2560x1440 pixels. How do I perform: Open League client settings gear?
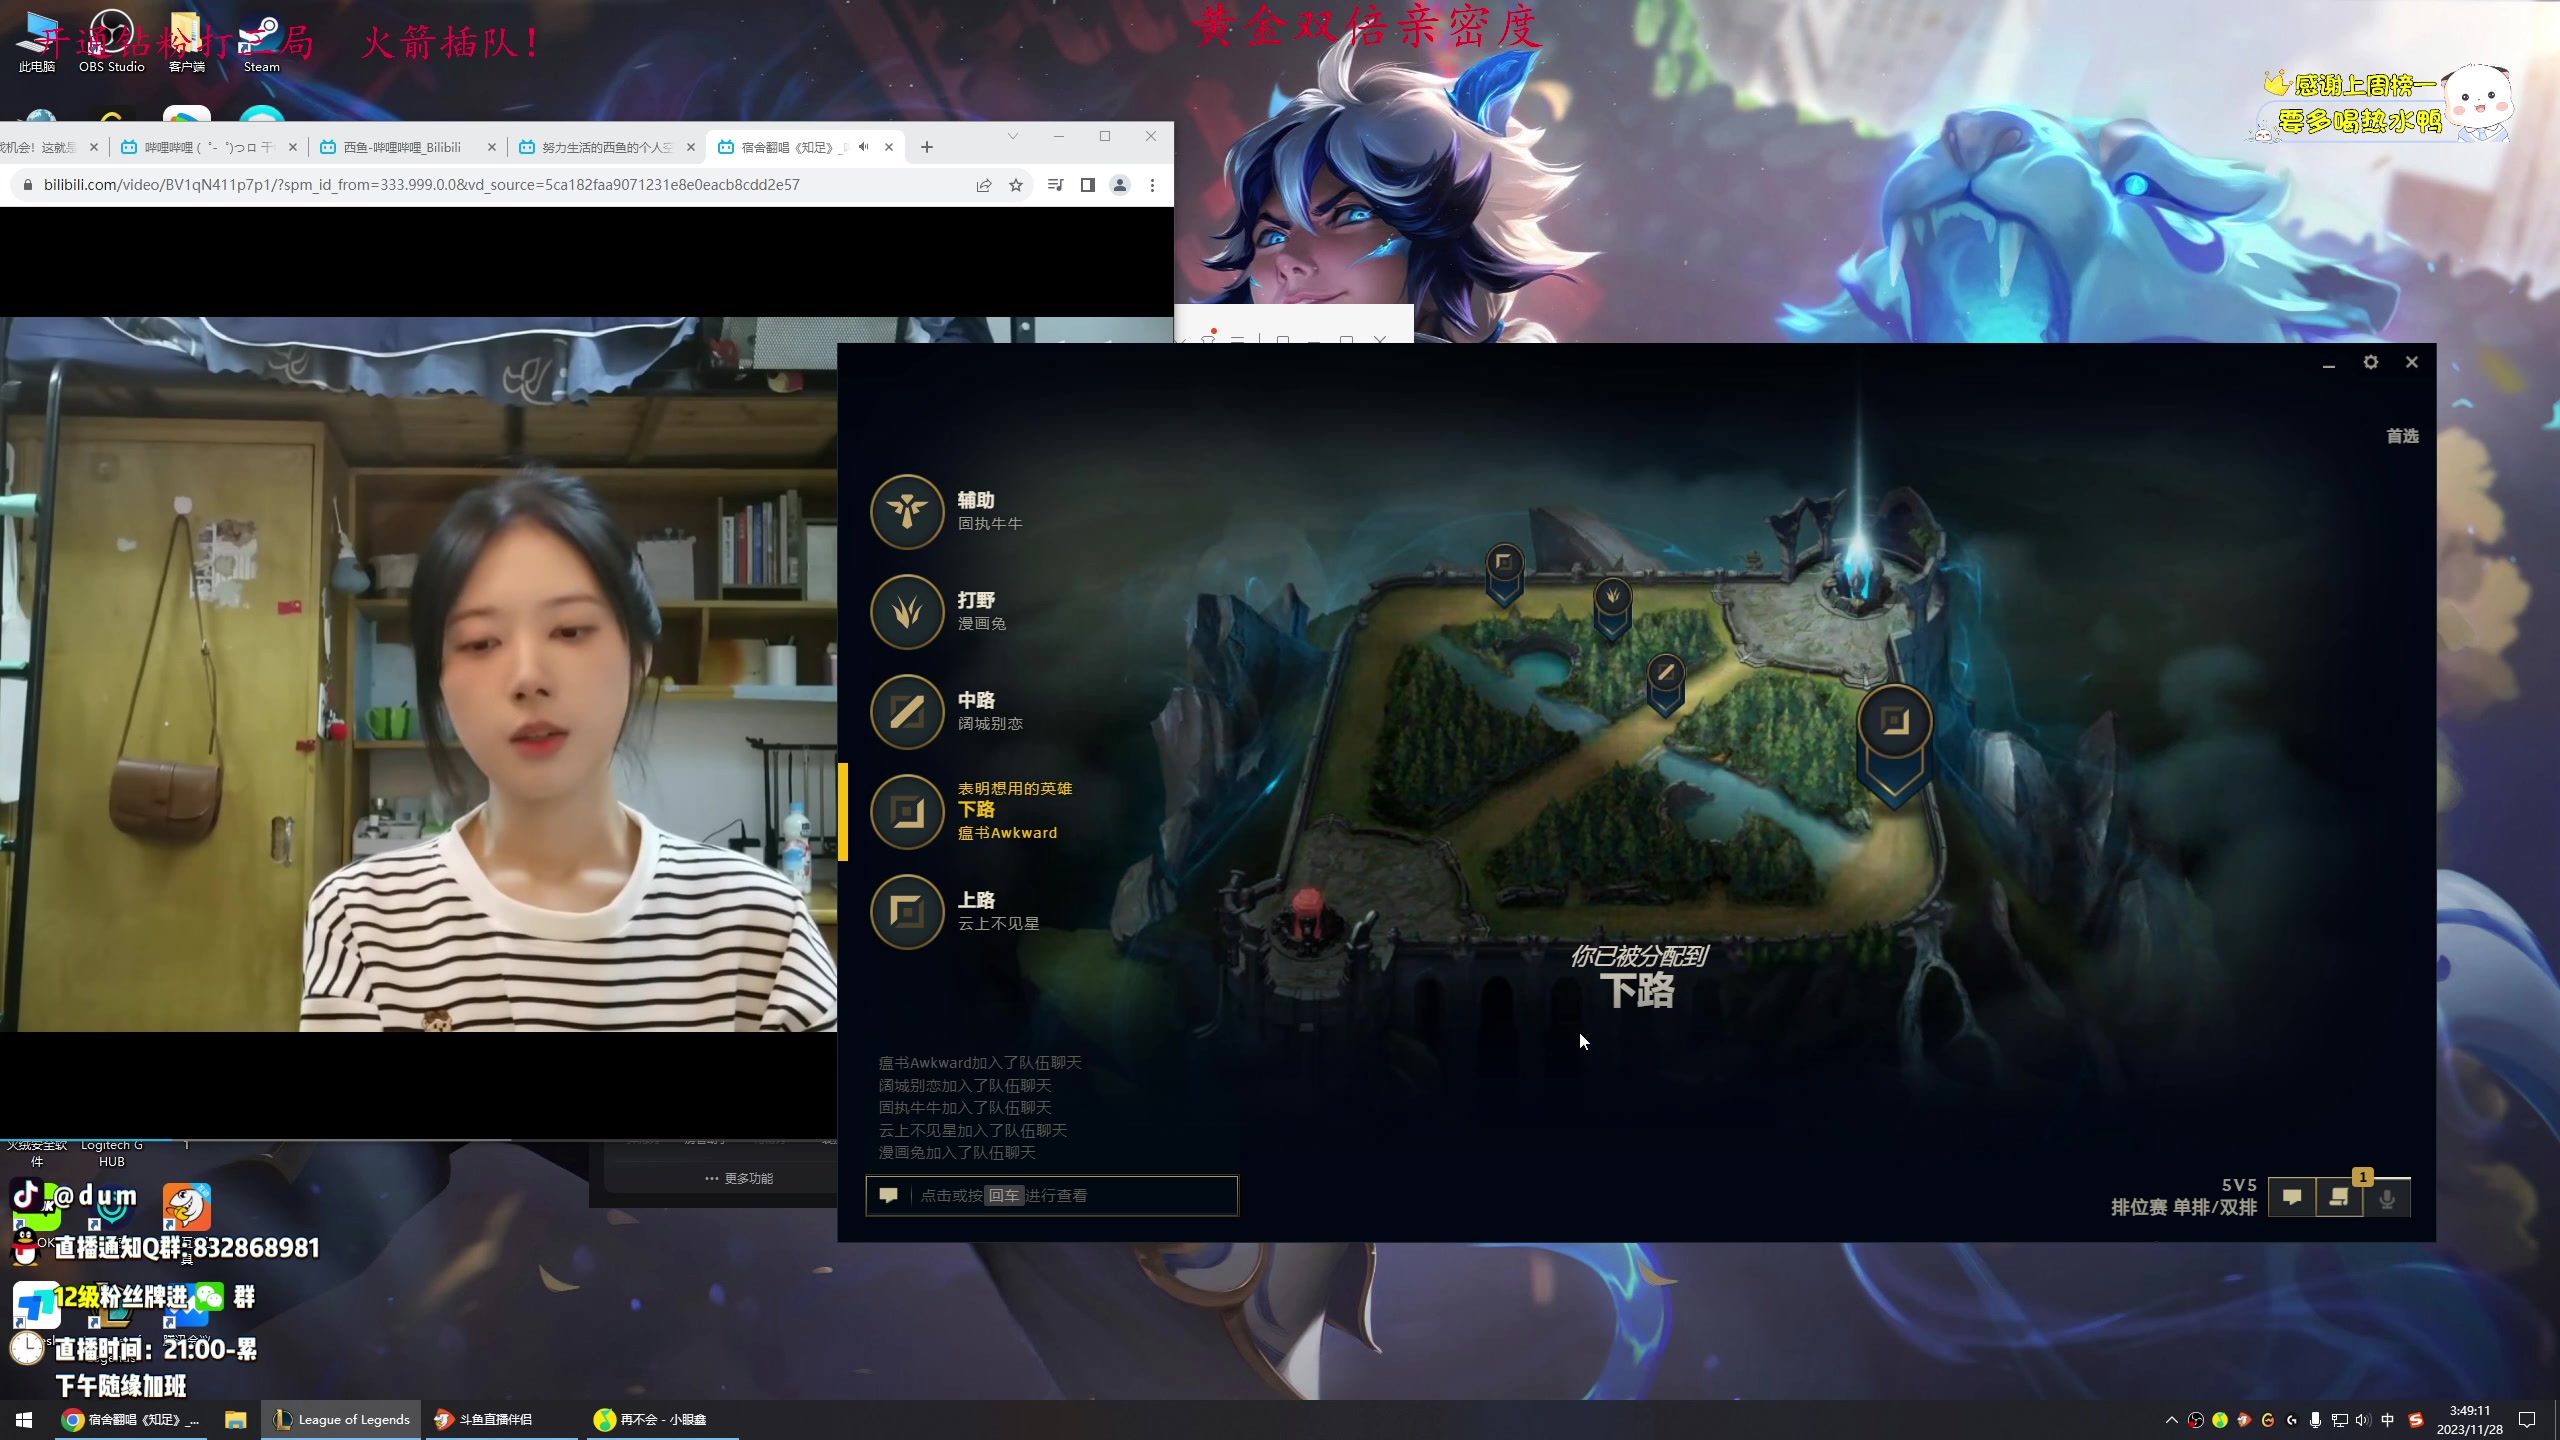2370,362
